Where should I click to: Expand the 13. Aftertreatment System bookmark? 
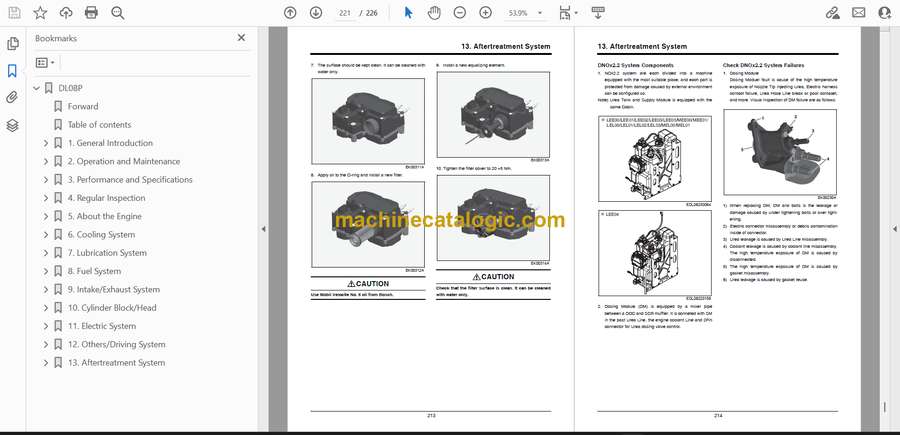(x=46, y=363)
